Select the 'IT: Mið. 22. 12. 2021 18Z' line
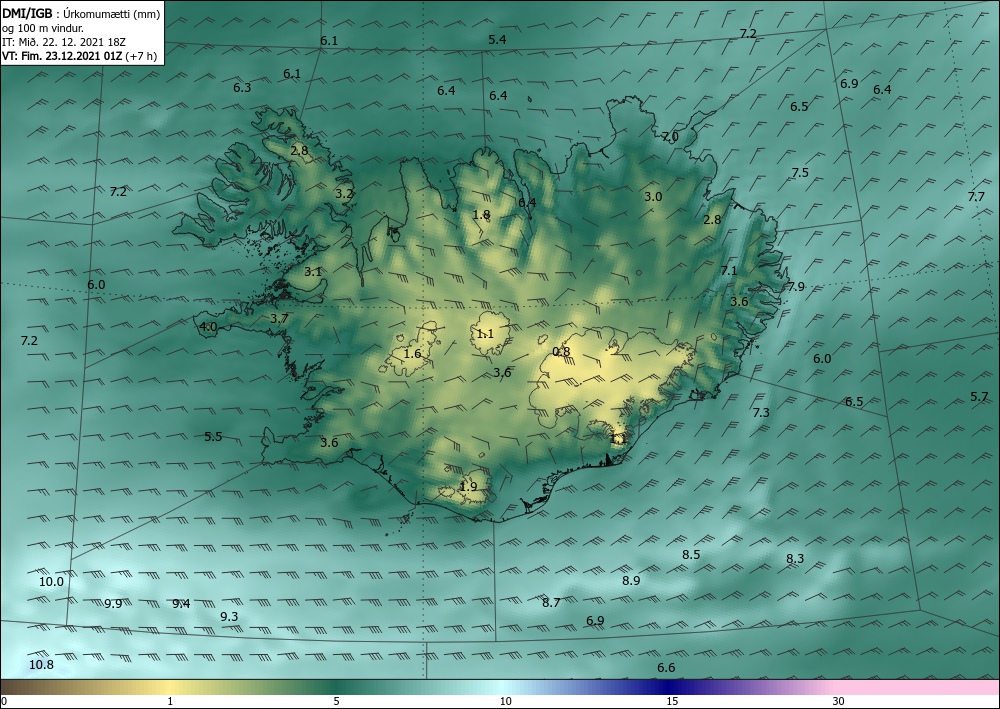1000x709 pixels. click(x=64, y=41)
